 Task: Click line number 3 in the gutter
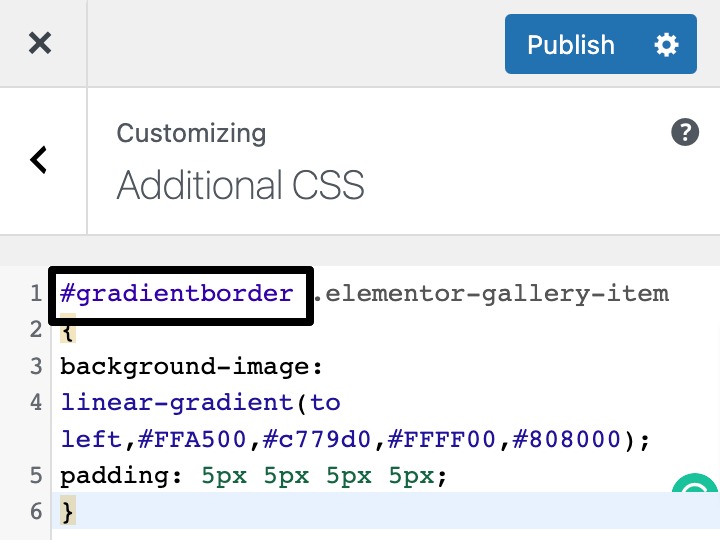tap(36, 367)
